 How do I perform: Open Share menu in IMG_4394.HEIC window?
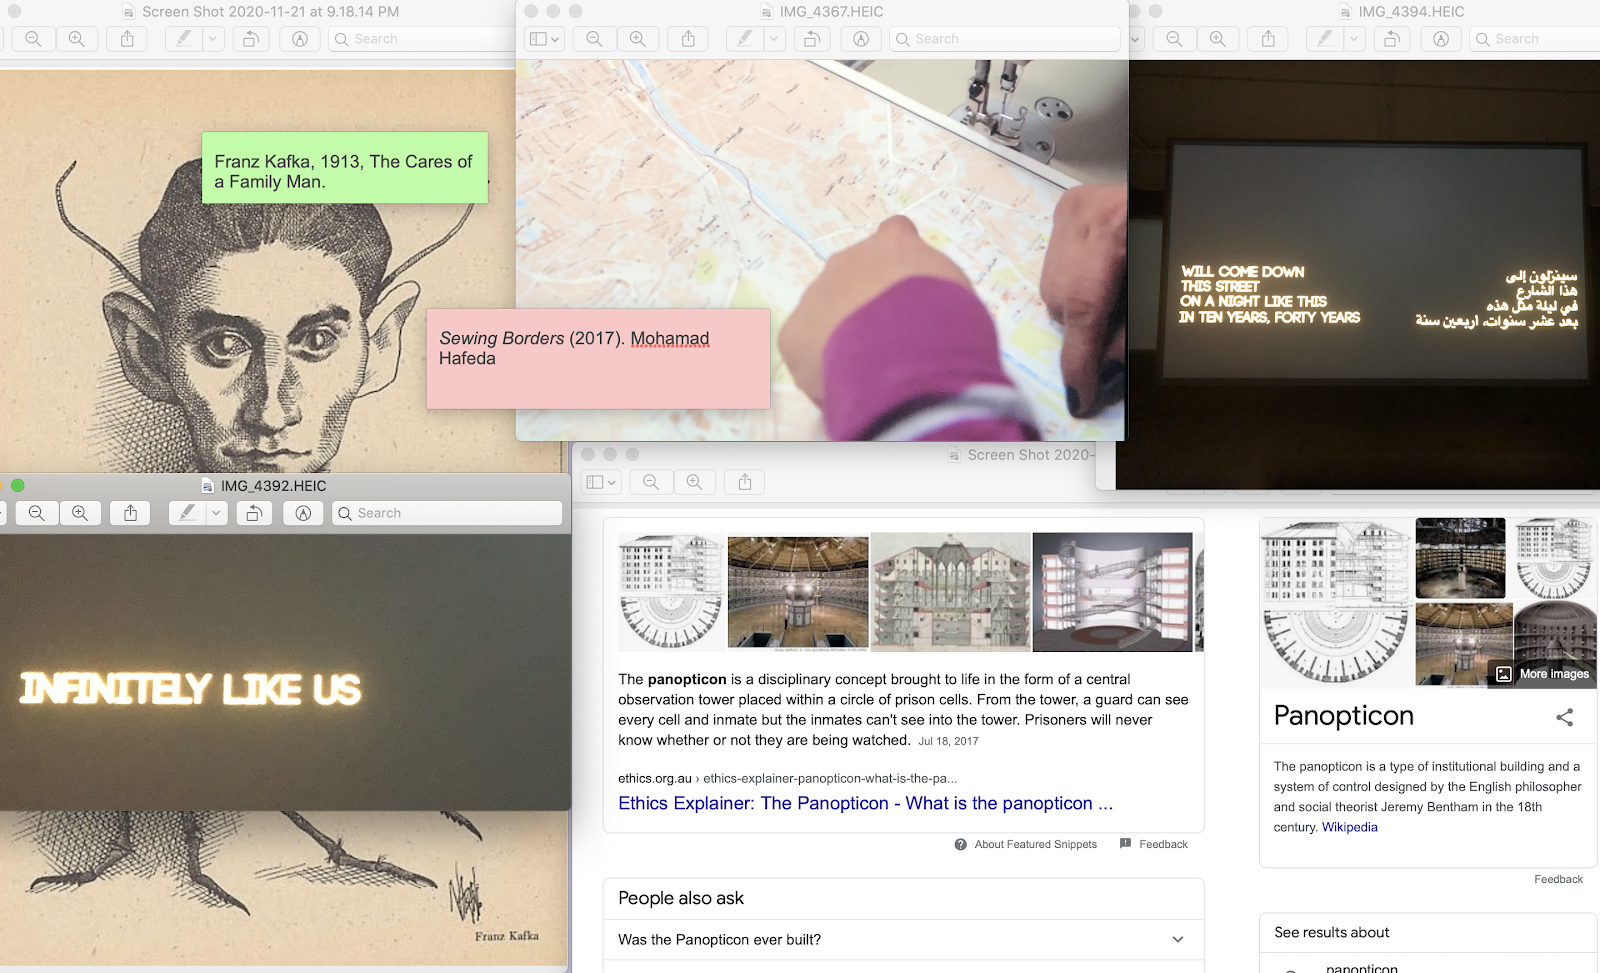tap(1268, 39)
